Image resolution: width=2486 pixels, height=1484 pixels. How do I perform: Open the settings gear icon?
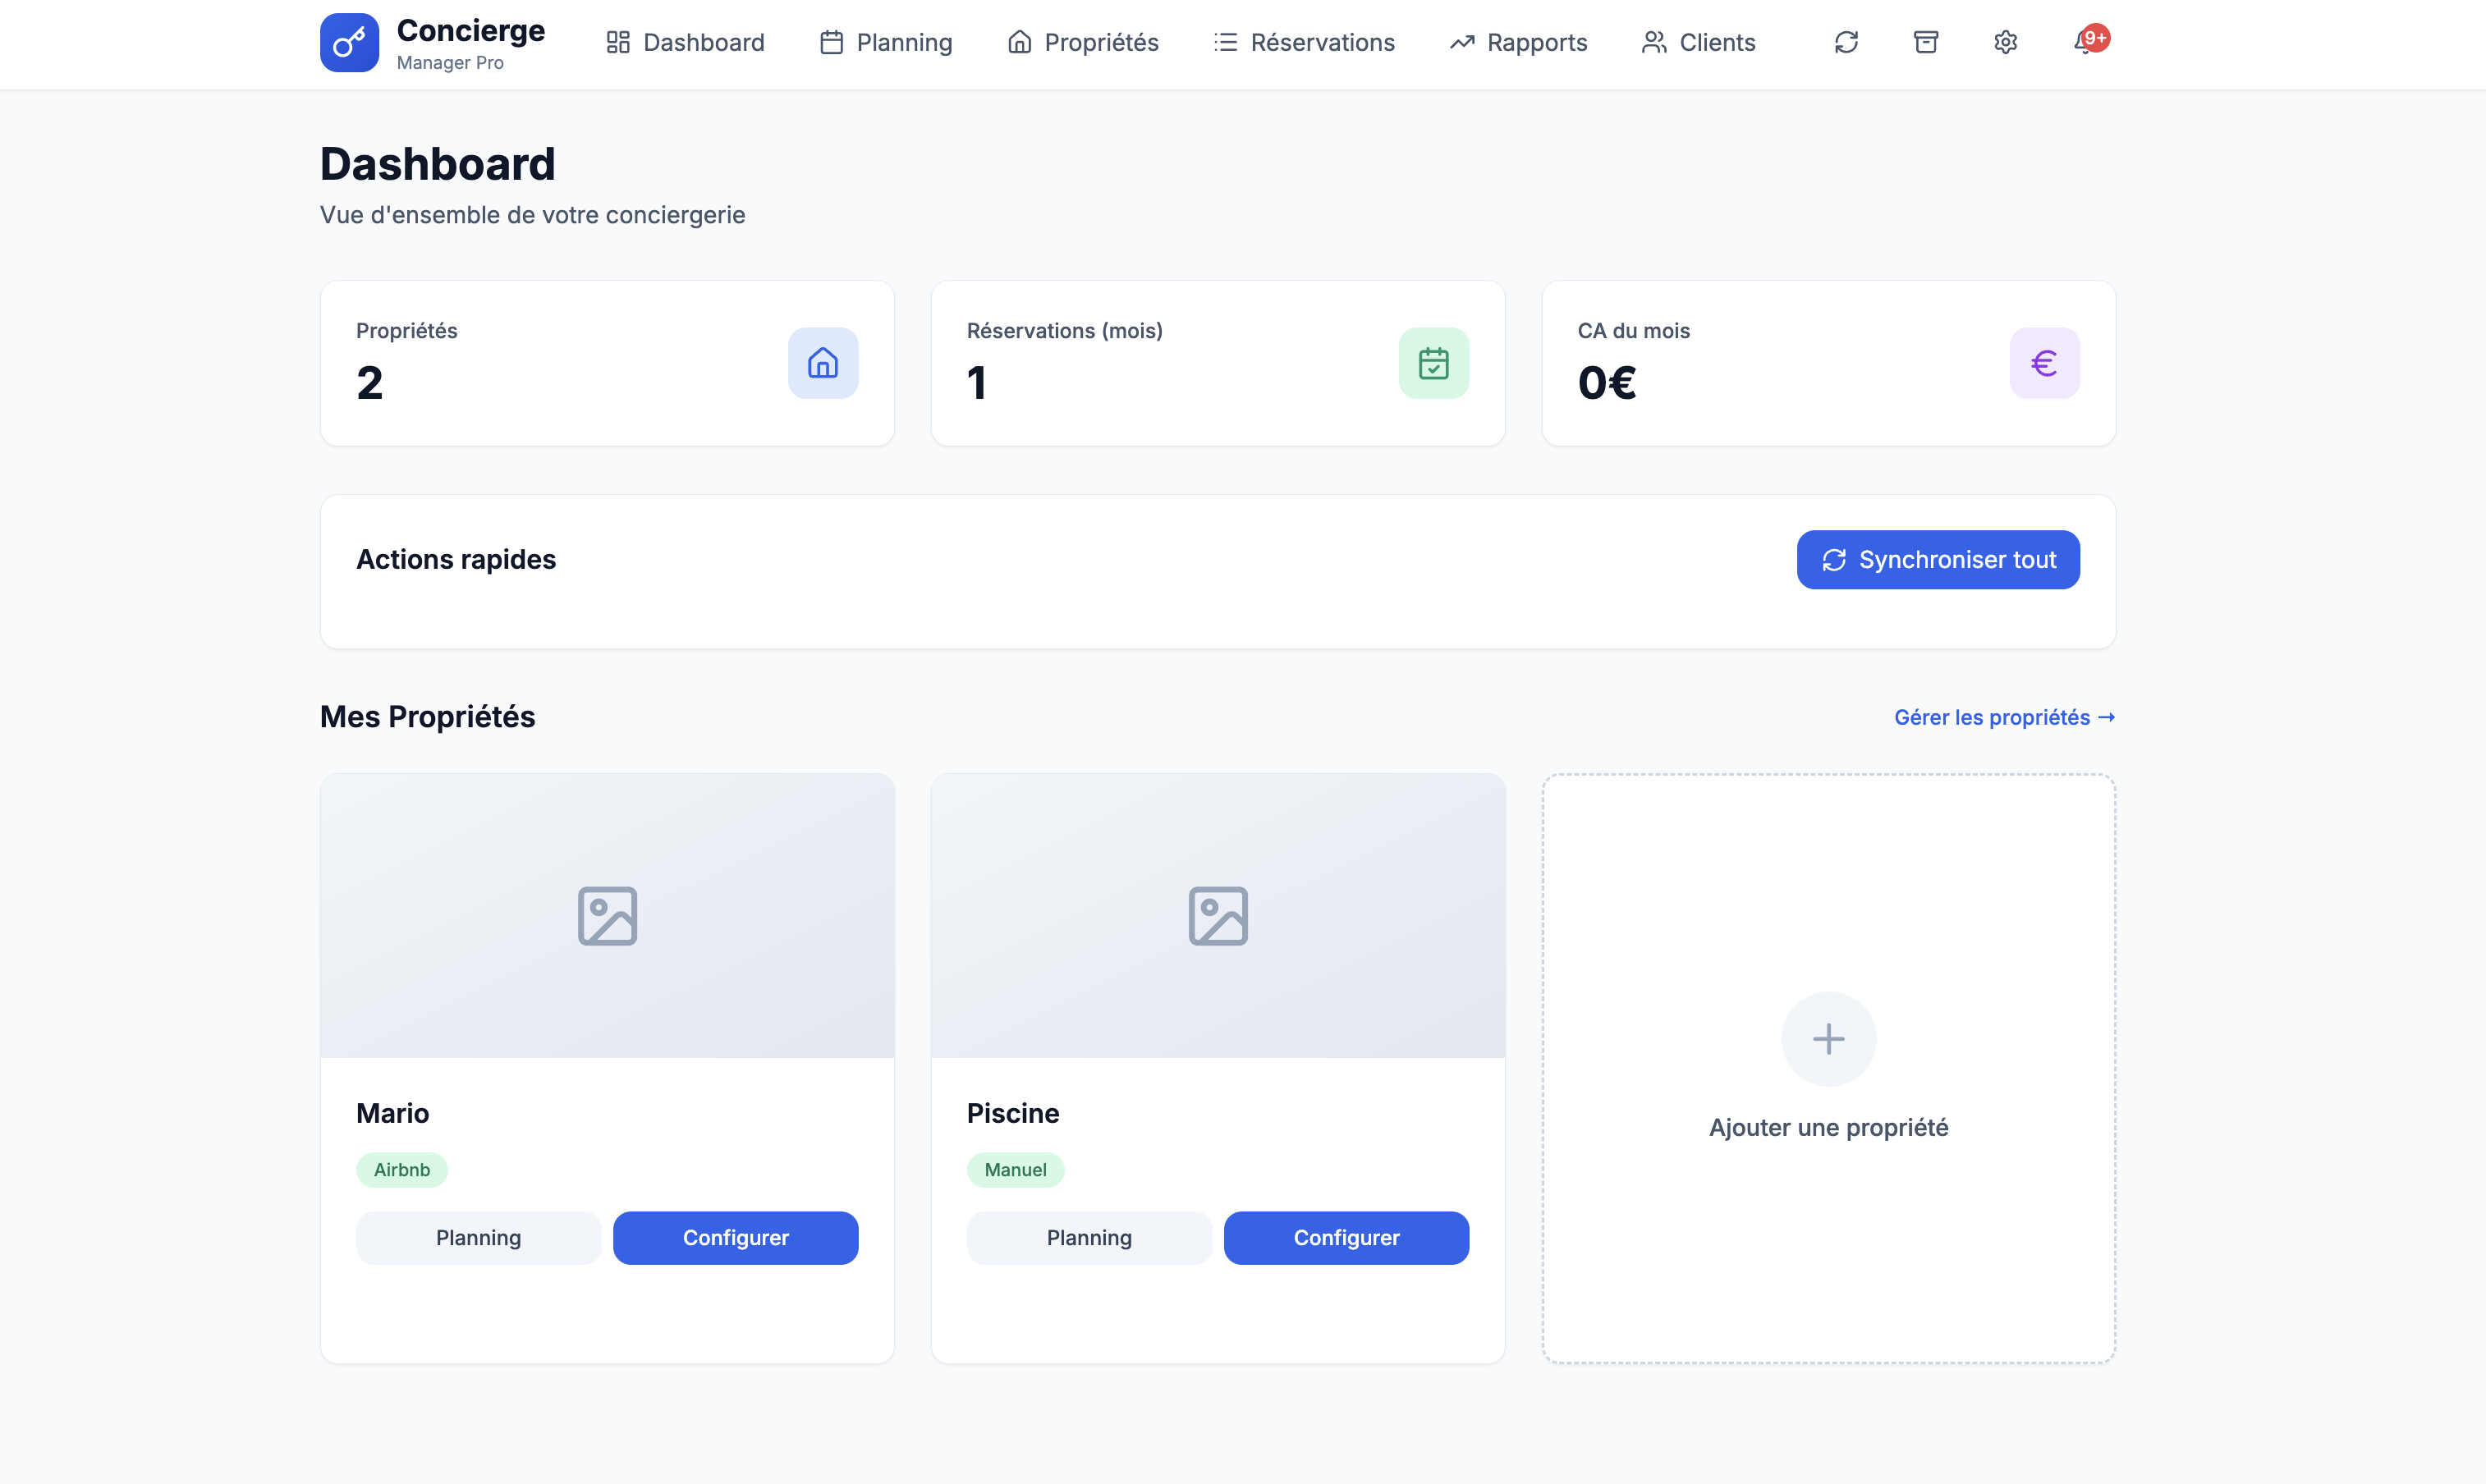pyautogui.click(x=2004, y=42)
